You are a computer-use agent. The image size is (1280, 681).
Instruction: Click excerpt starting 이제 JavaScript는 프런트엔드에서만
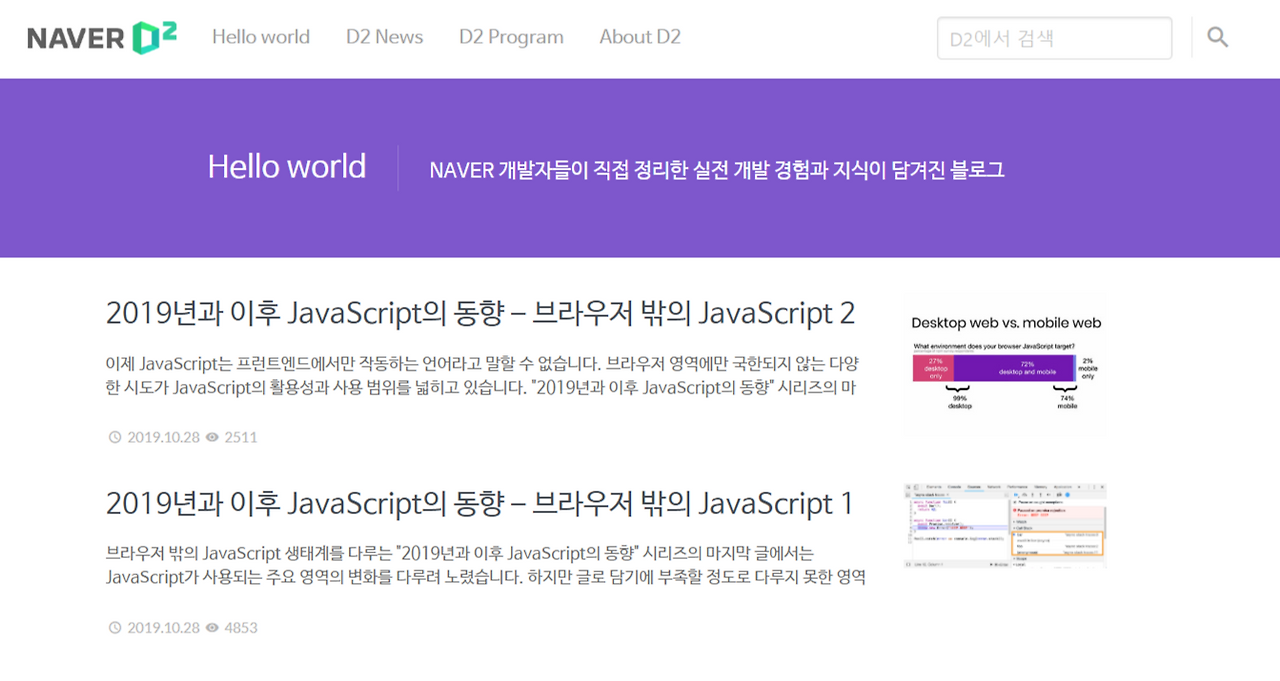pyautogui.click(x=482, y=375)
